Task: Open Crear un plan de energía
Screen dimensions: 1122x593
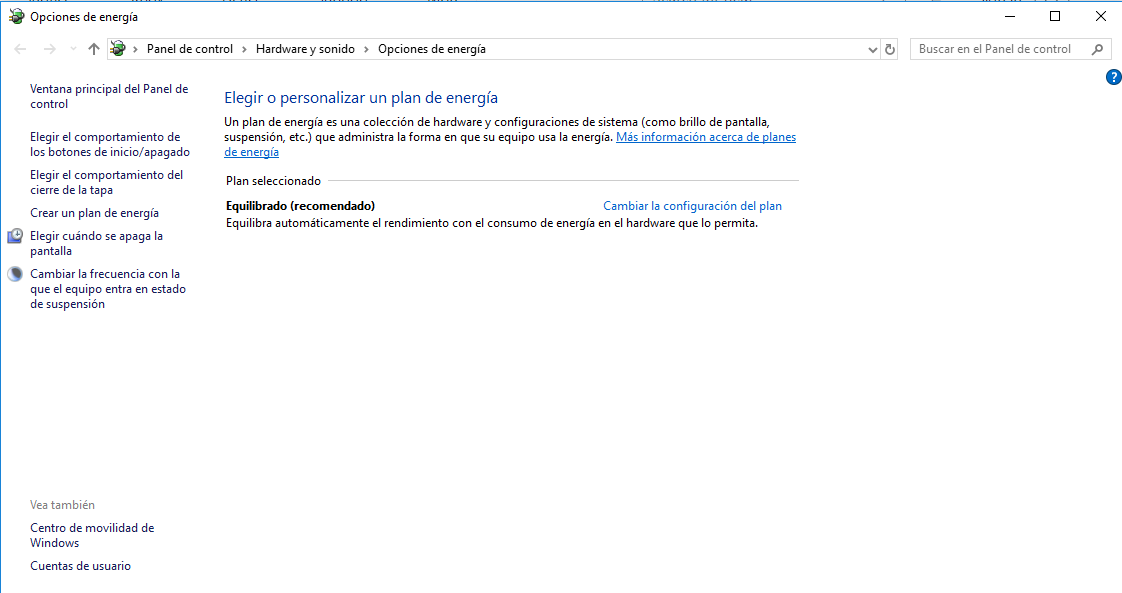Action: (x=94, y=212)
